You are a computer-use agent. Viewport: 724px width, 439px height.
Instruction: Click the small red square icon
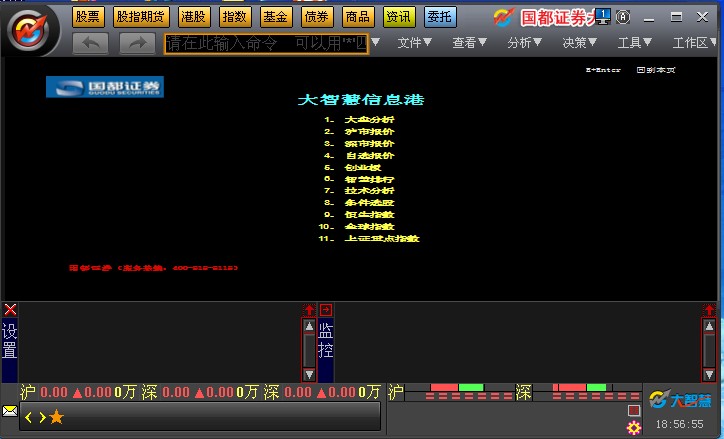coord(634,410)
